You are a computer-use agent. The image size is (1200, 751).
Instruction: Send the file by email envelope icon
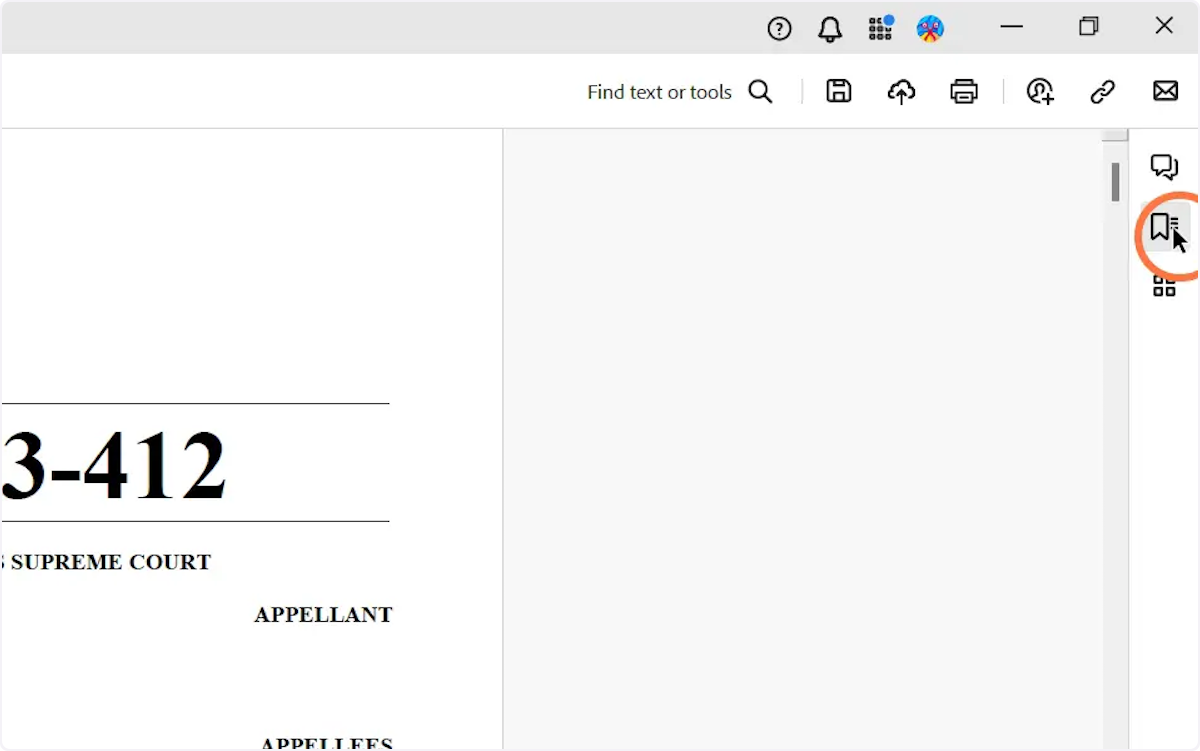[x=1165, y=92]
